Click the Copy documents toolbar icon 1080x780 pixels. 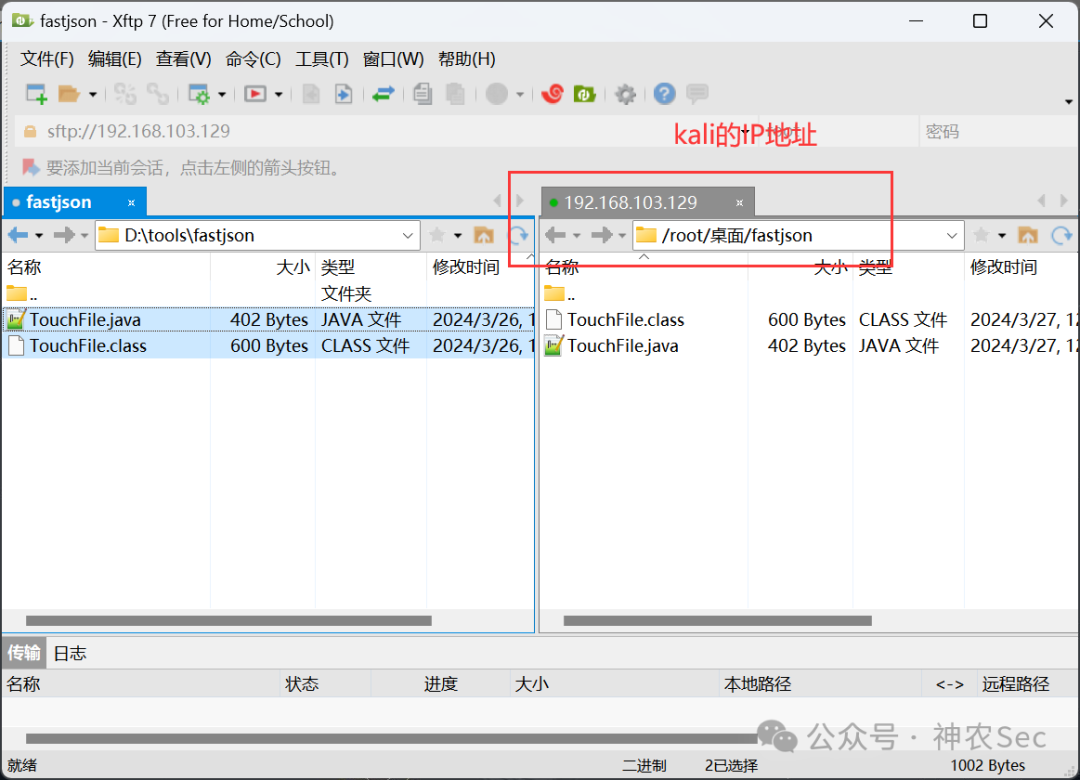423,94
